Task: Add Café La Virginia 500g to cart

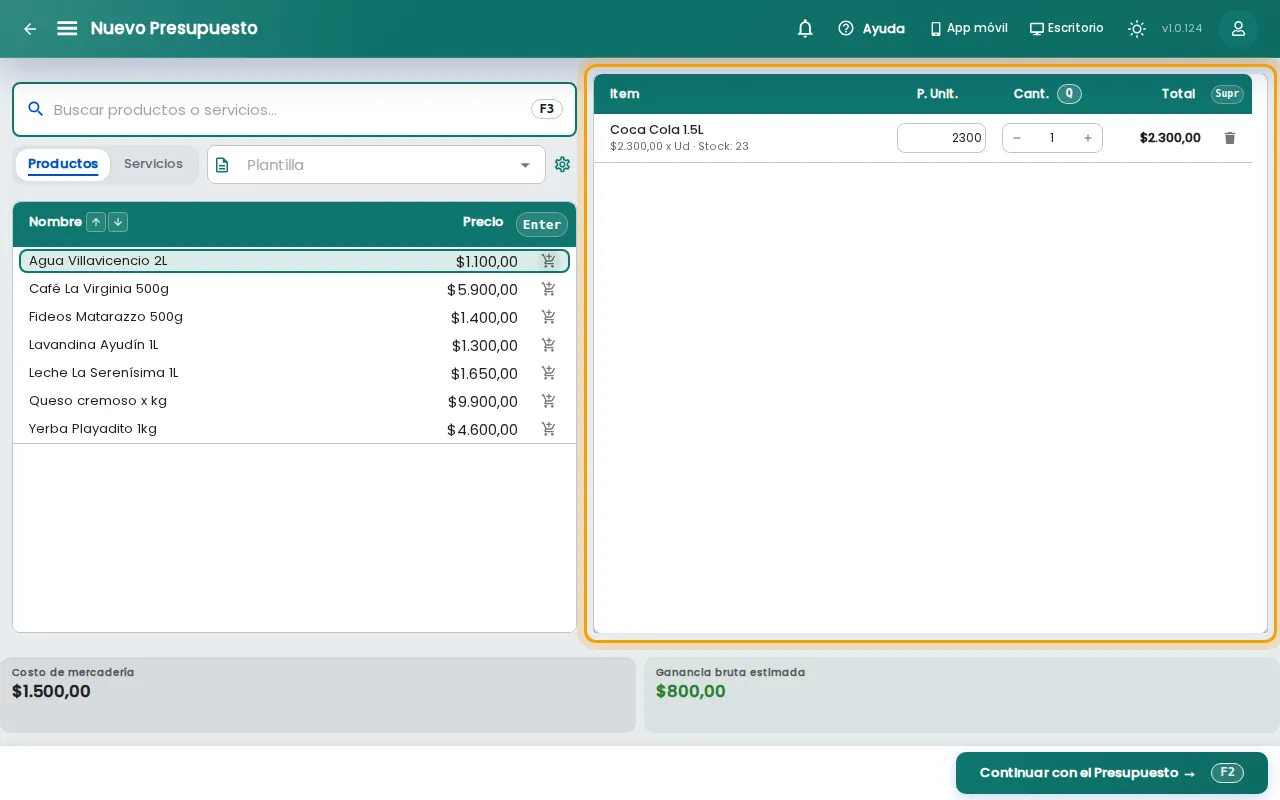Action: click(x=548, y=289)
